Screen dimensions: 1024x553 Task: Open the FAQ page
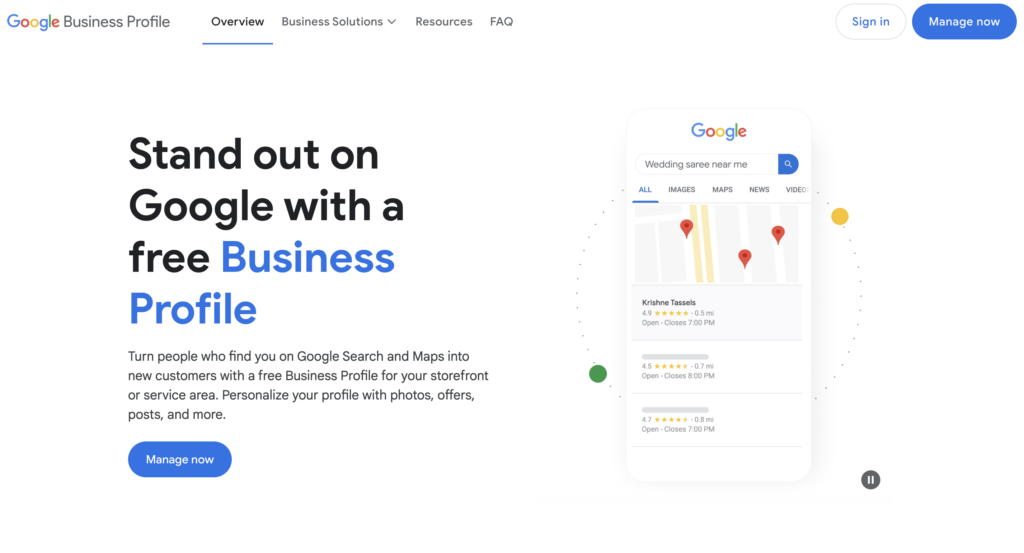click(501, 22)
